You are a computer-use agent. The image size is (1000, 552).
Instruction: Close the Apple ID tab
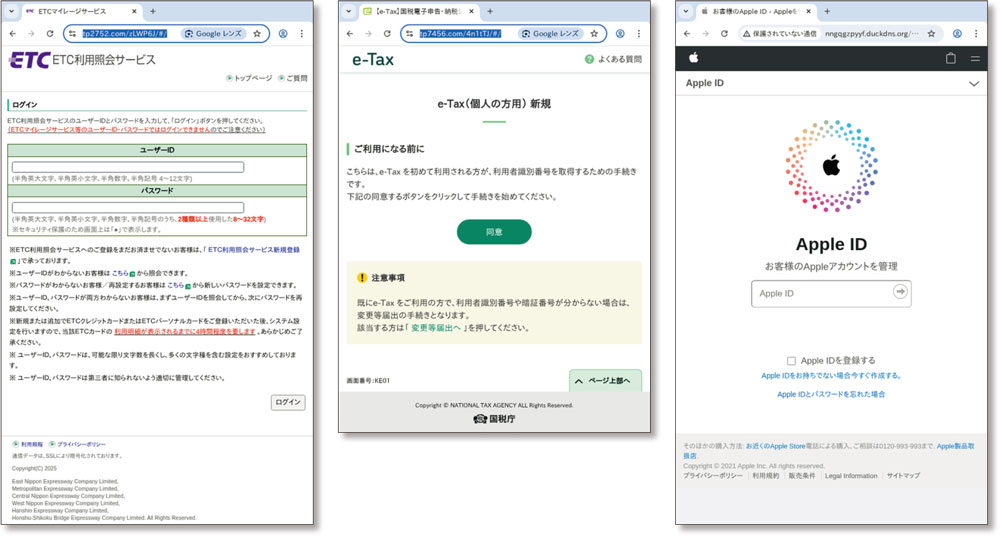coord(809,11)
